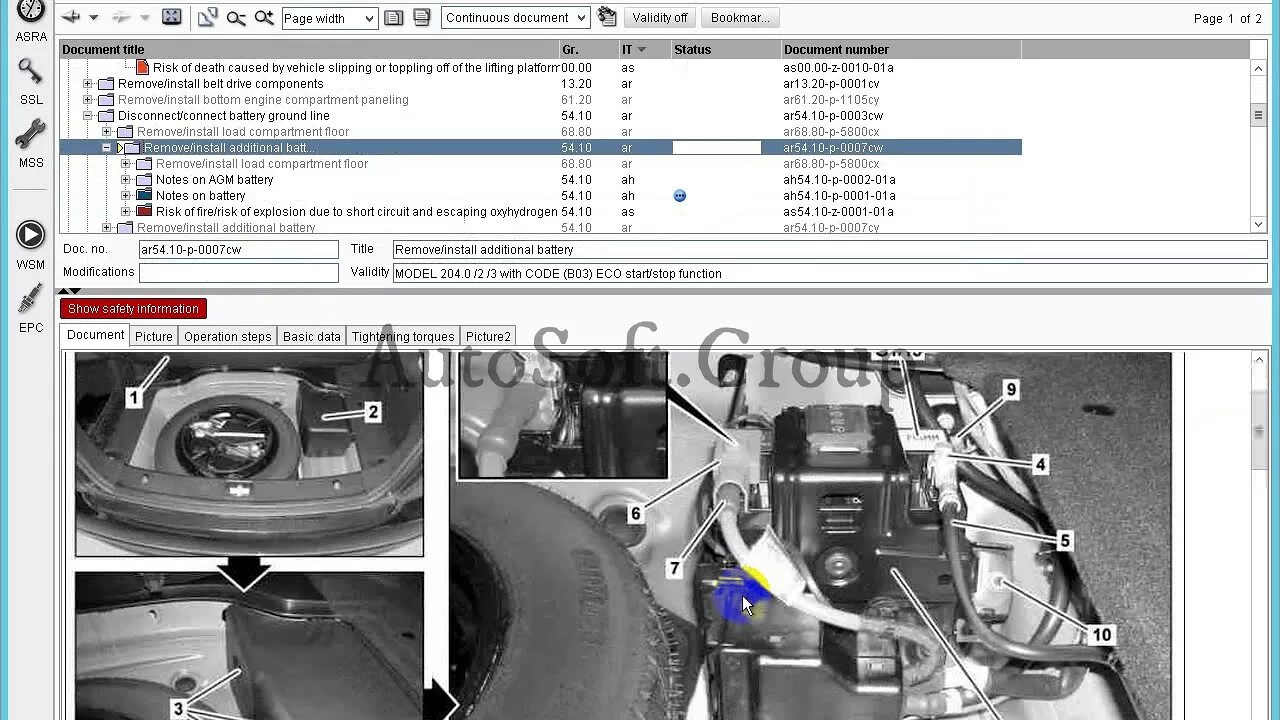The height and width of the screenshot is (720, 1280).
Task: Expand Notes on battery node
Action: click(125, 196)
